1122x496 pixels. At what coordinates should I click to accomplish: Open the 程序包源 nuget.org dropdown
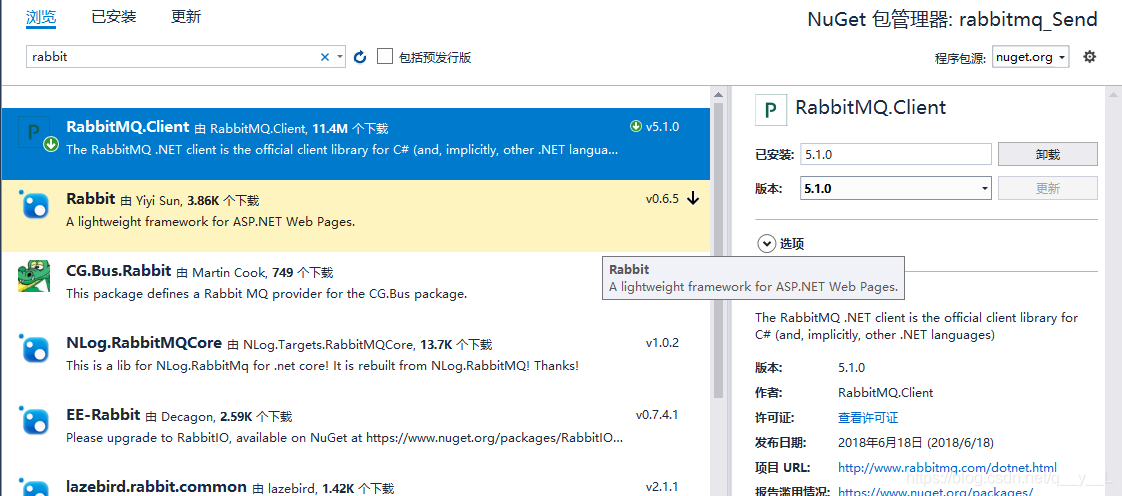[1030, 57]
